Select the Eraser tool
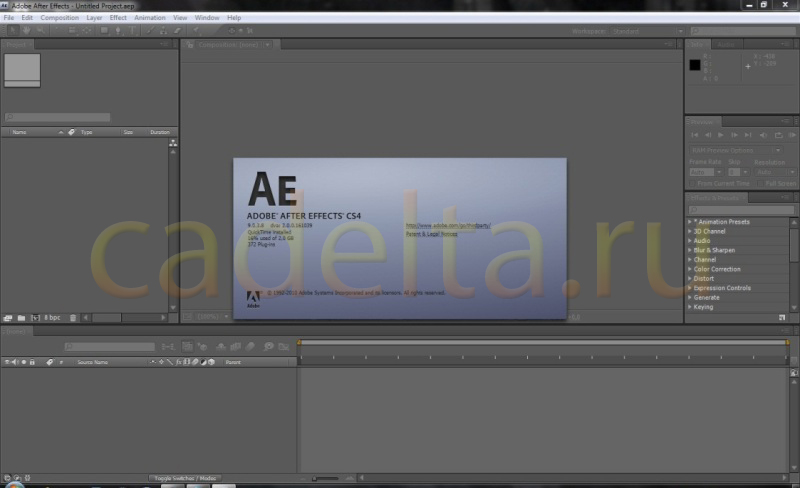This screenshot has width=800, height=488. click(178, 31)
